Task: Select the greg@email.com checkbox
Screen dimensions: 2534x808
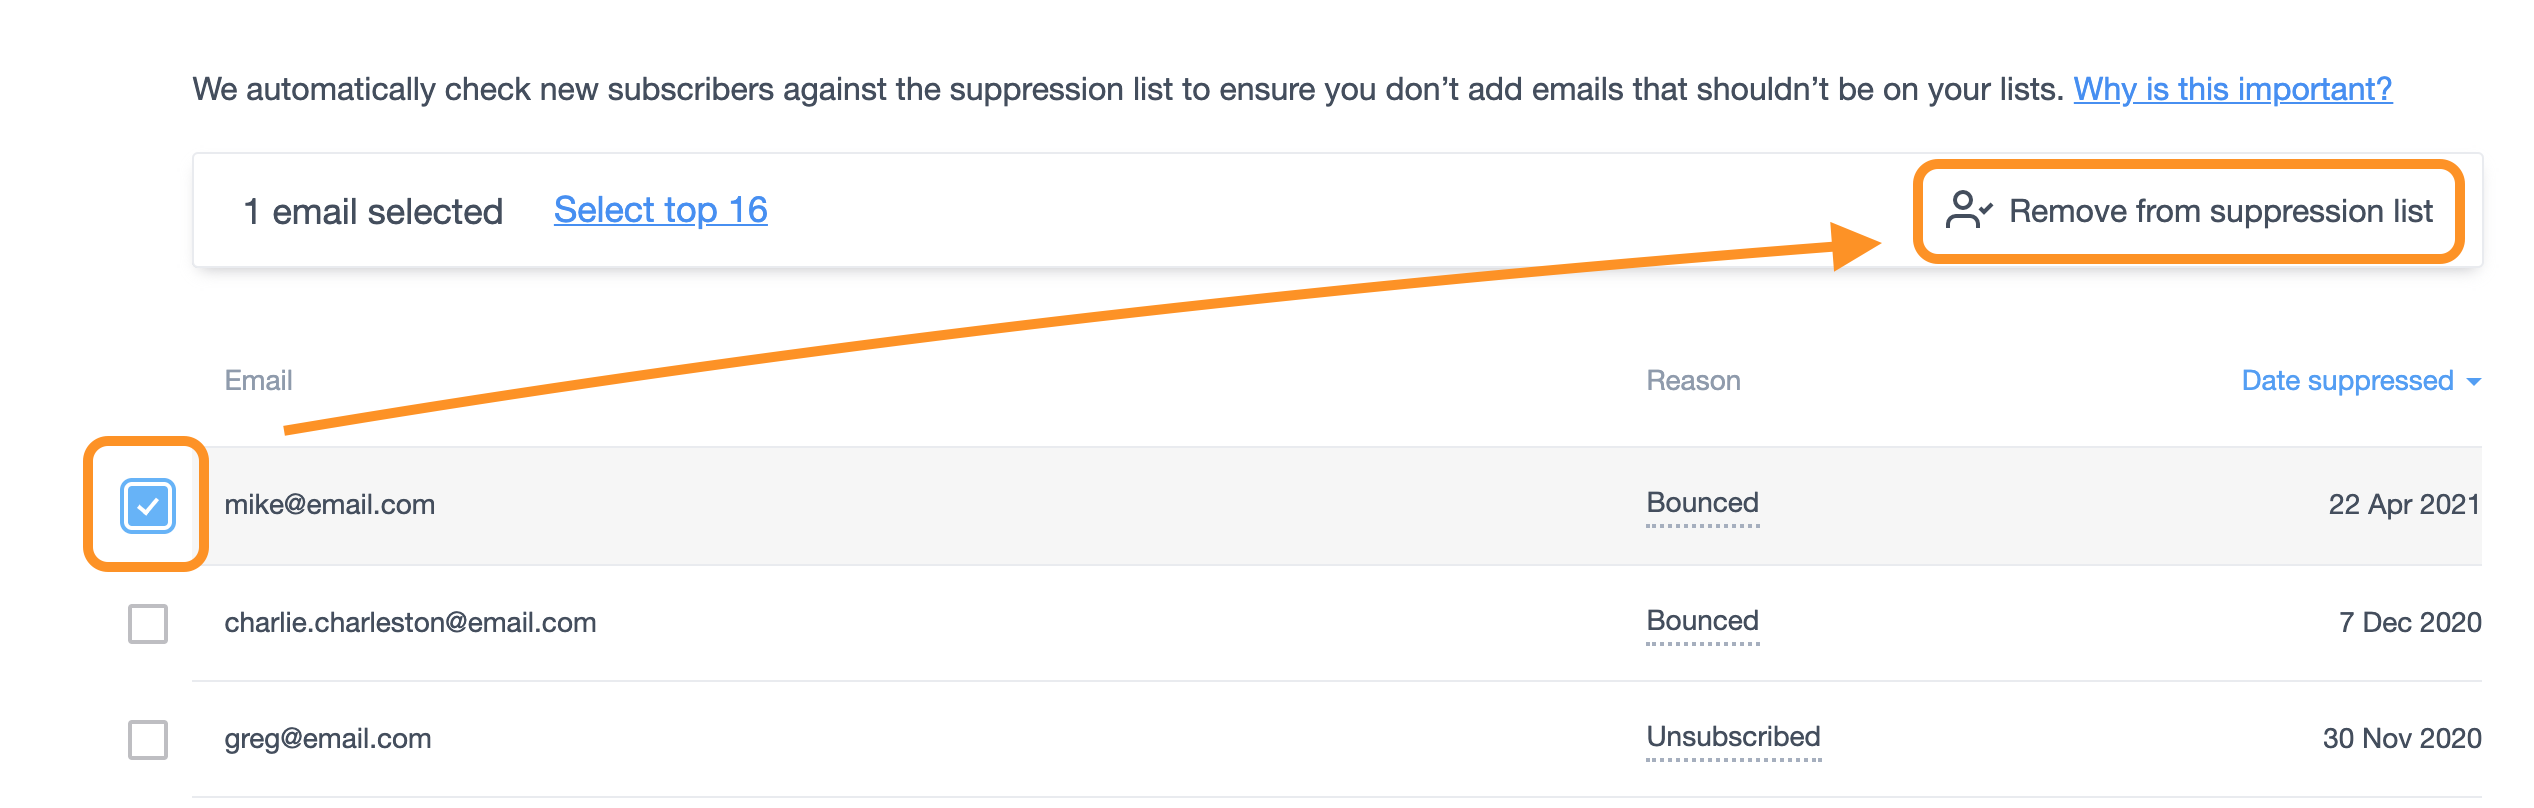Action: point(148,740)
